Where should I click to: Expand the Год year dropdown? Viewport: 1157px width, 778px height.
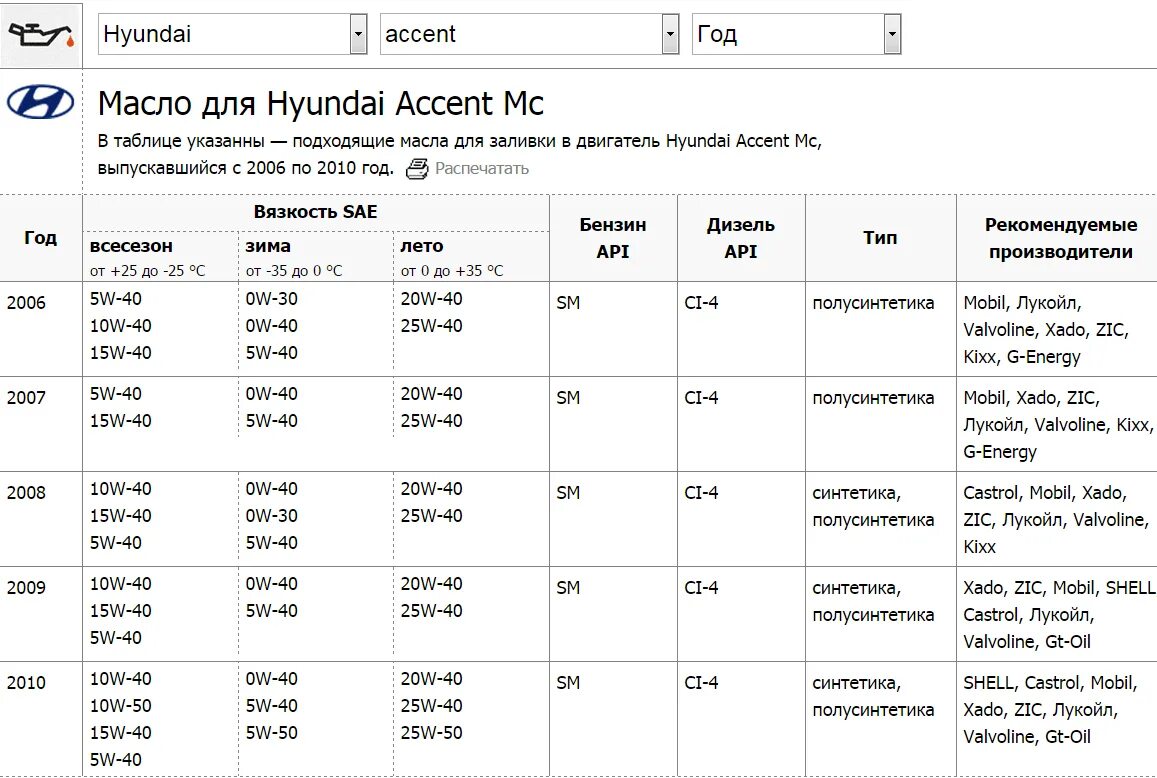796,34
